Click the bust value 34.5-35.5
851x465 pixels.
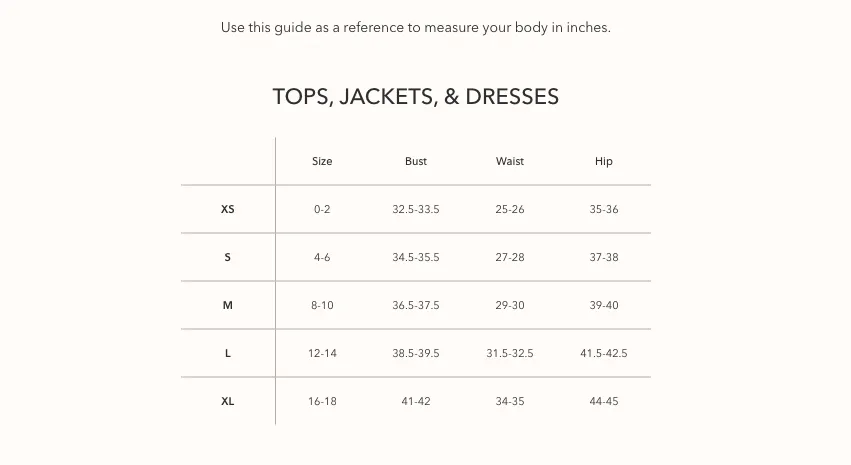[x=416, y=257]
